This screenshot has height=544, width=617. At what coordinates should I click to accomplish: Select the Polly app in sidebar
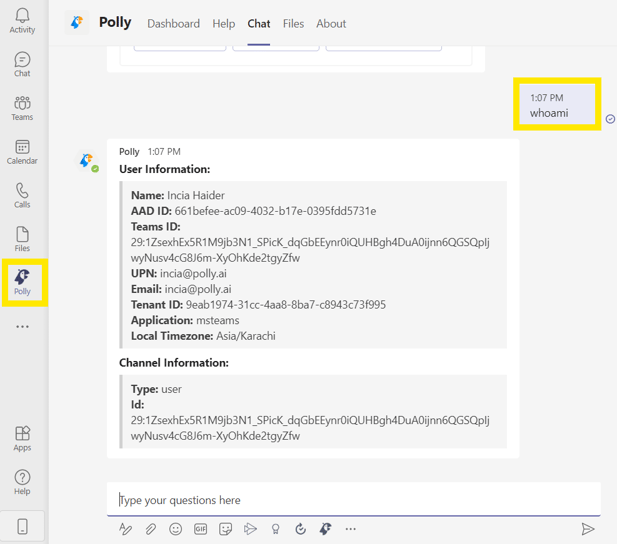(23, 282)
